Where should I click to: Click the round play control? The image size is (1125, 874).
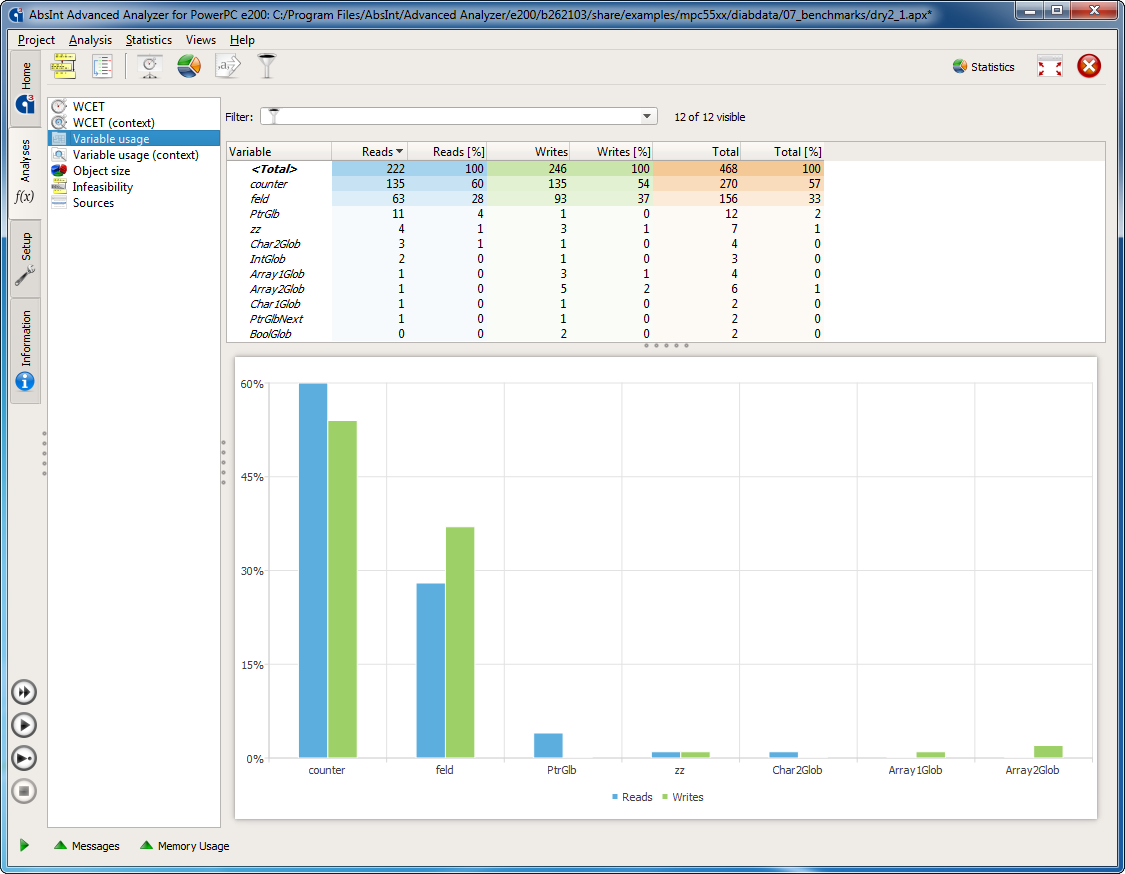pyautogui.click(x=24, y=725)
